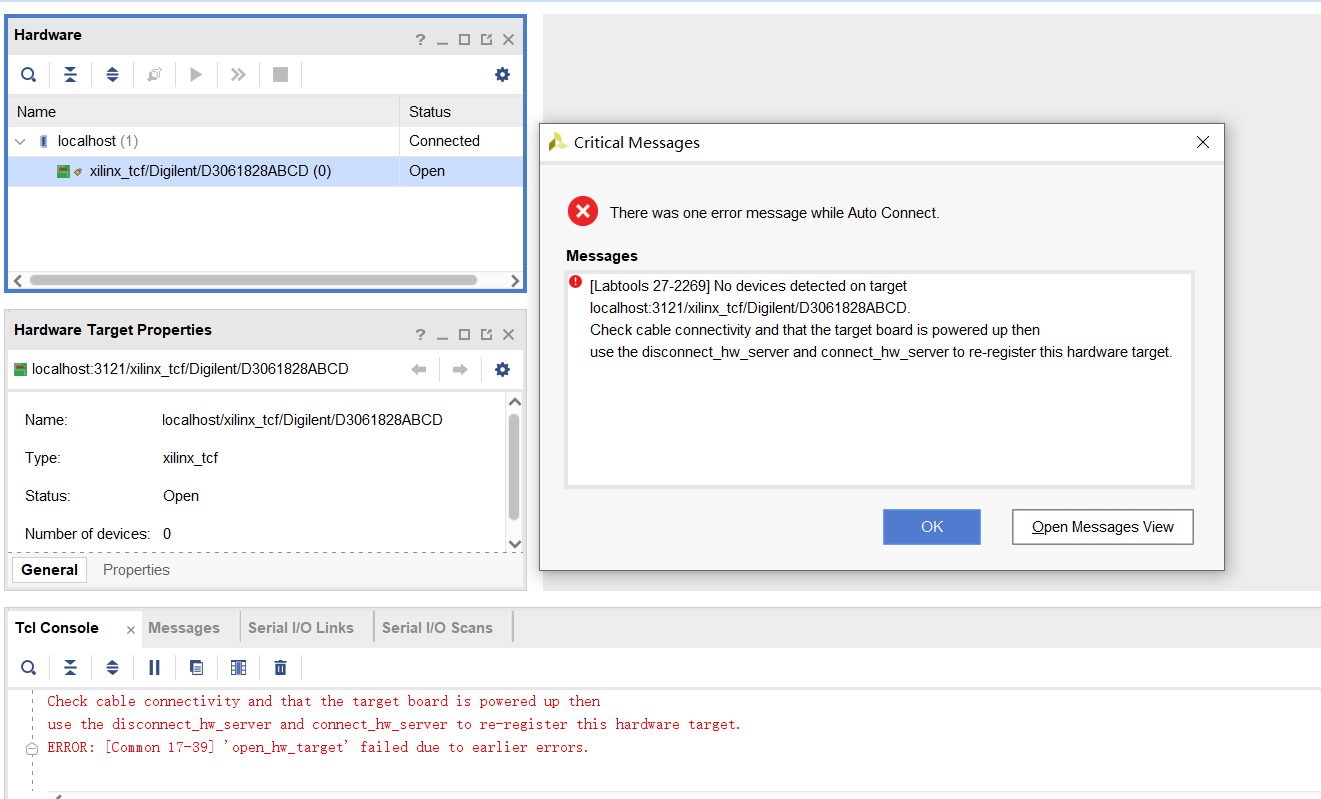
Task: Click Name value localhost/xilinx_tcf/Digilent/D3061828ABCD
Action: [302, 420]
